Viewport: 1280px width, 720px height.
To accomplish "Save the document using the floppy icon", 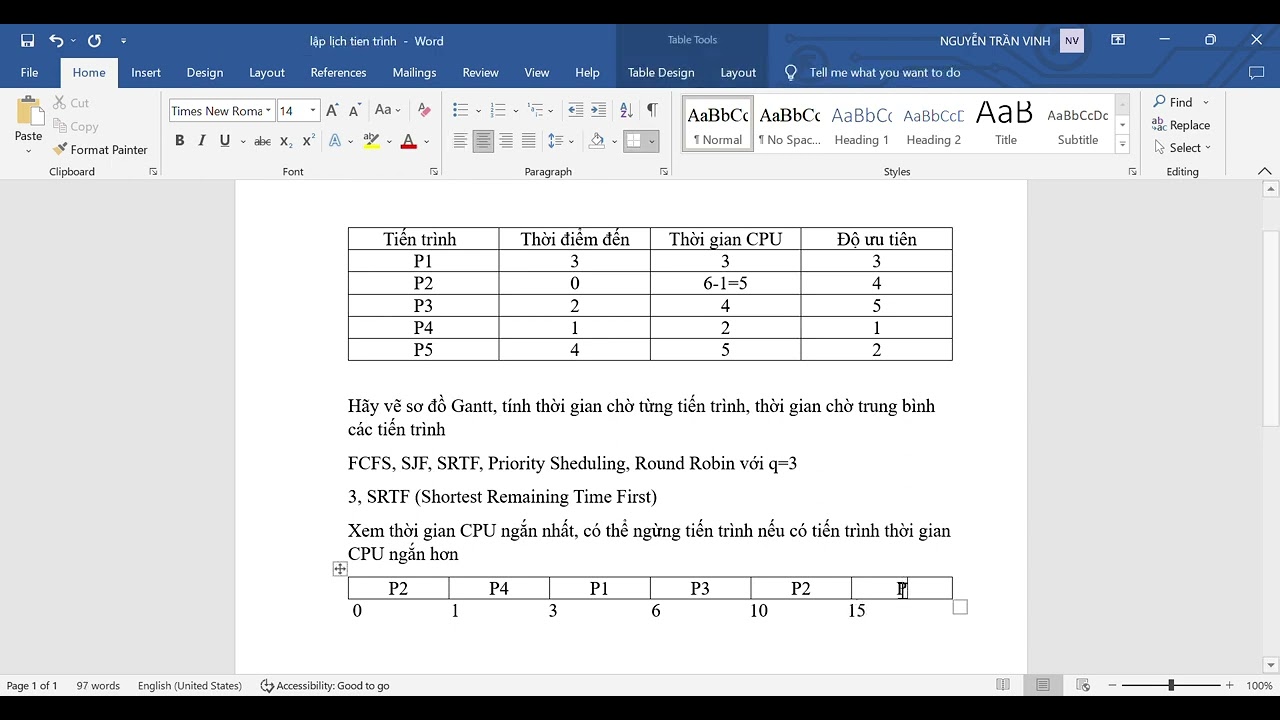I will click(27, 41).
